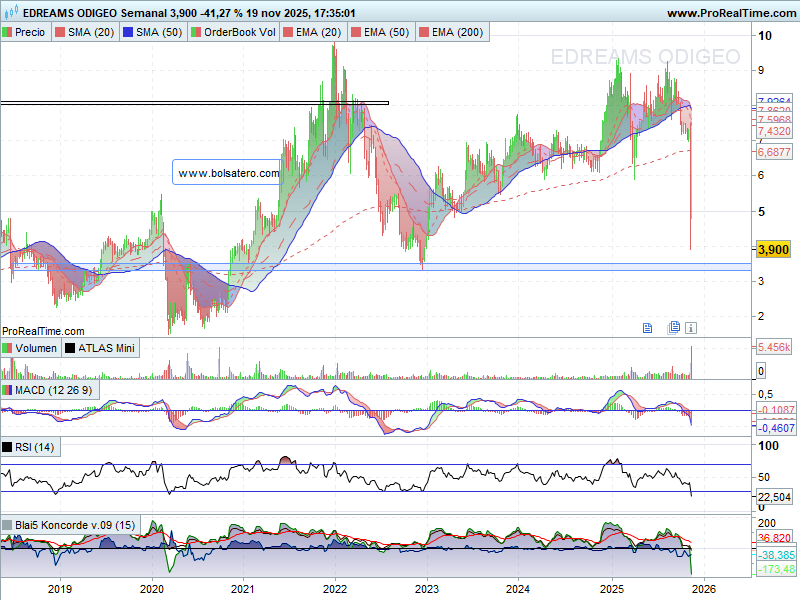Viewport: 800px width, 600px height.
Task: Click the www.bolsatero.com text box
Action: click(228, 173)
